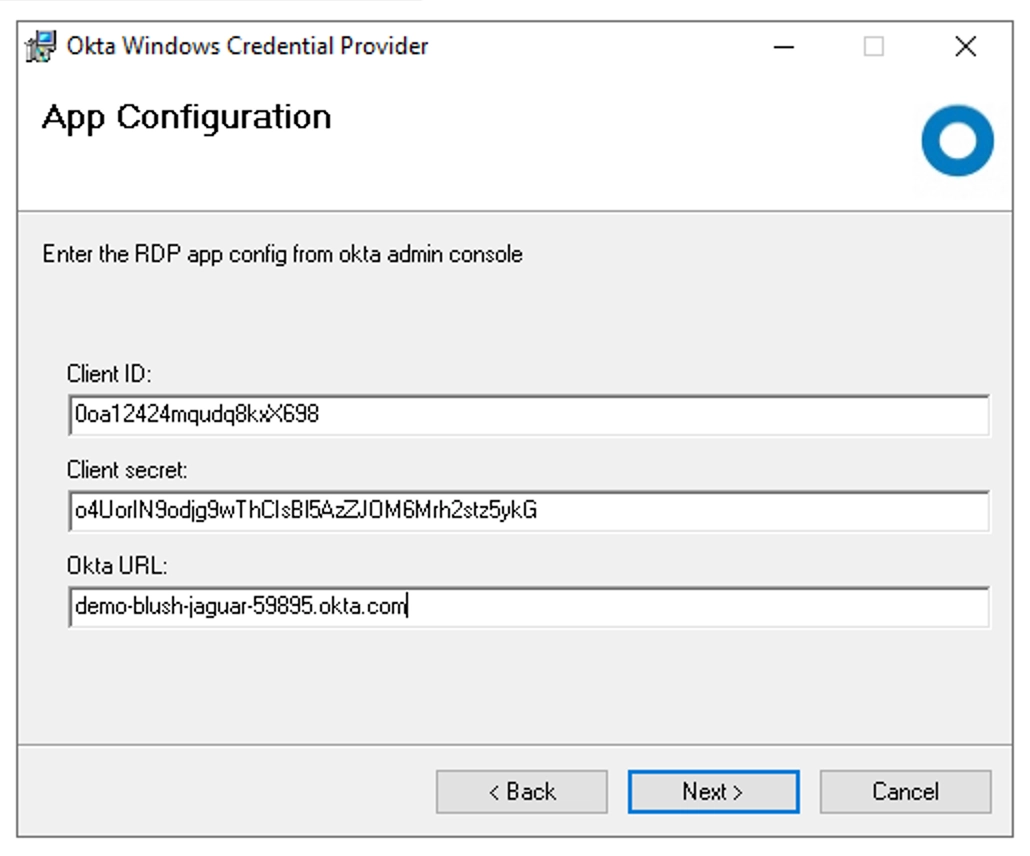Focus the Client ID input field
Screen dimensions: 1030x856
coord(529,415)
